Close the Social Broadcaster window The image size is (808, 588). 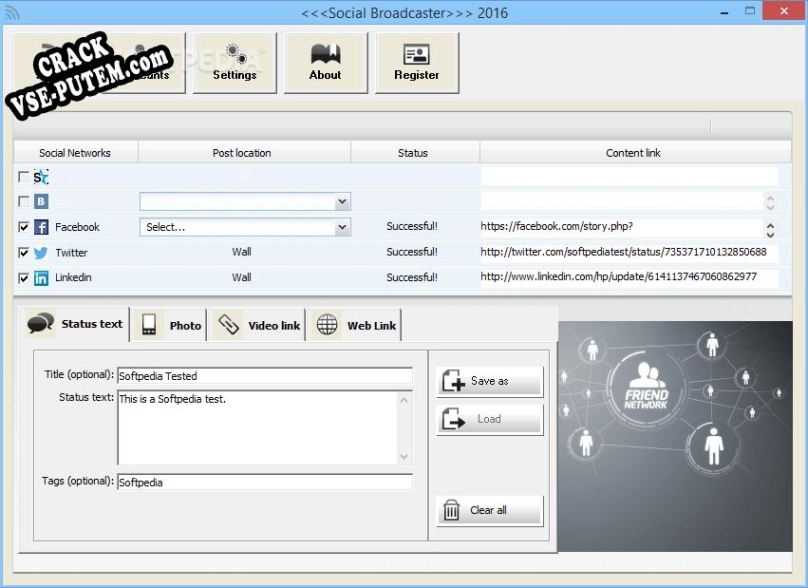pyautogui.click(x=783, y=11)
